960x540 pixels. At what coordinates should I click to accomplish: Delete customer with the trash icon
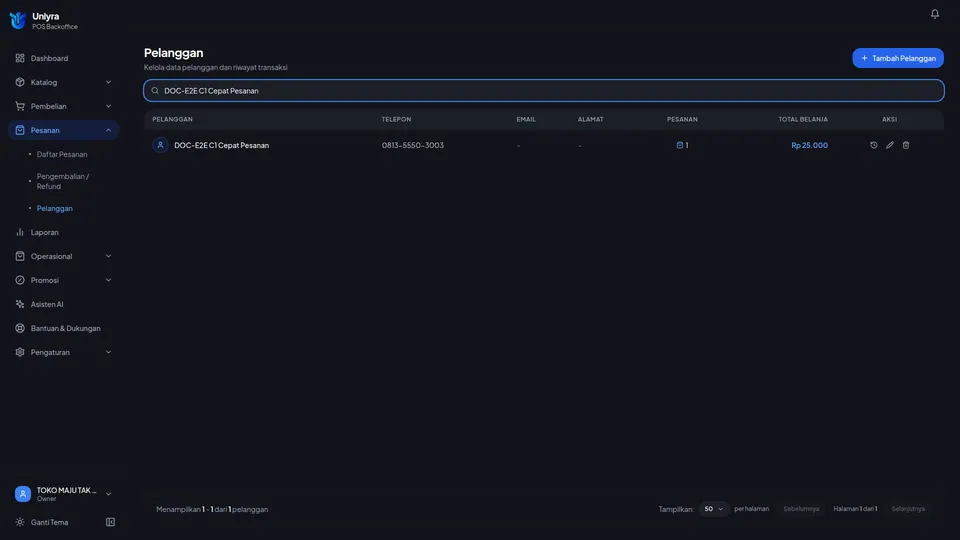coord(906,145)
